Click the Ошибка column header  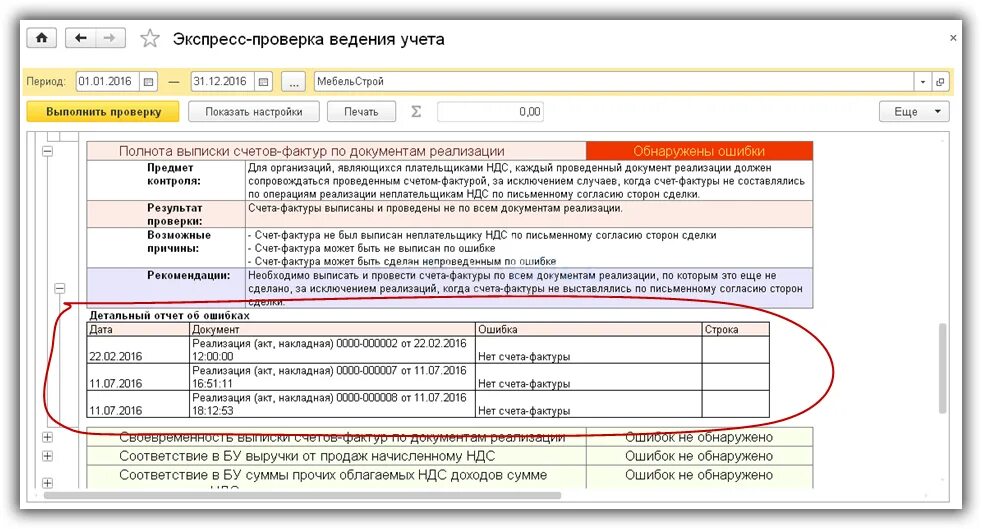tap(589, 329)
